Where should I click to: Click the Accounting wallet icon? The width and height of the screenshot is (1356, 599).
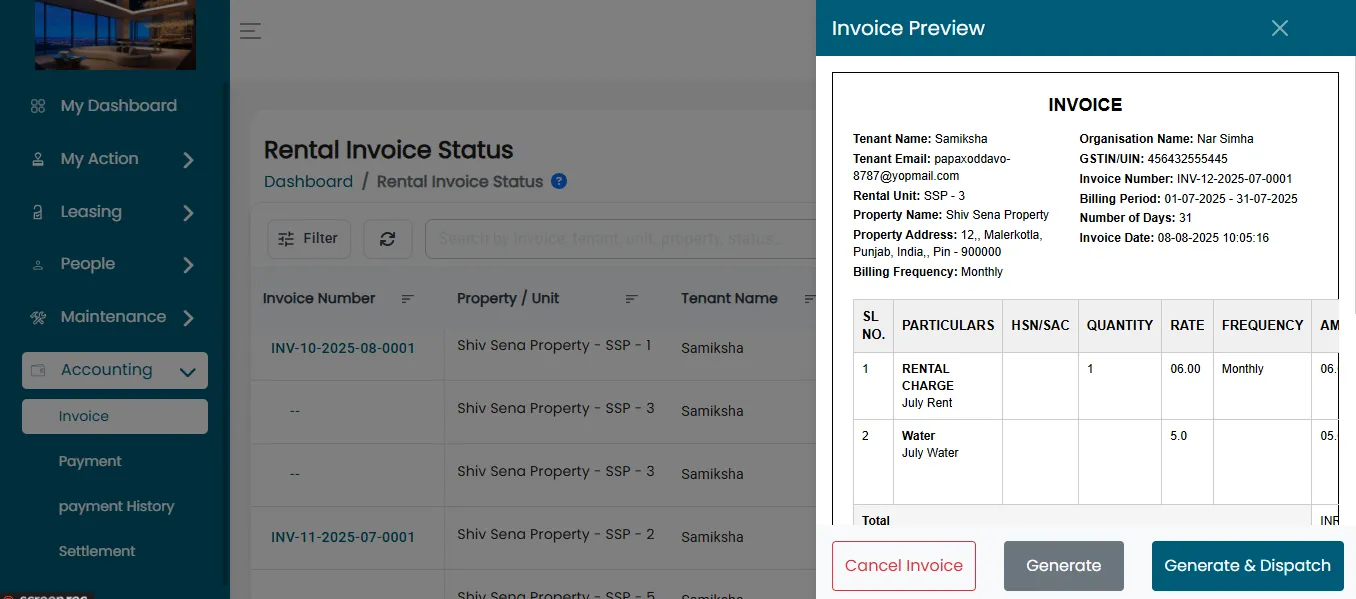(39, 370)
